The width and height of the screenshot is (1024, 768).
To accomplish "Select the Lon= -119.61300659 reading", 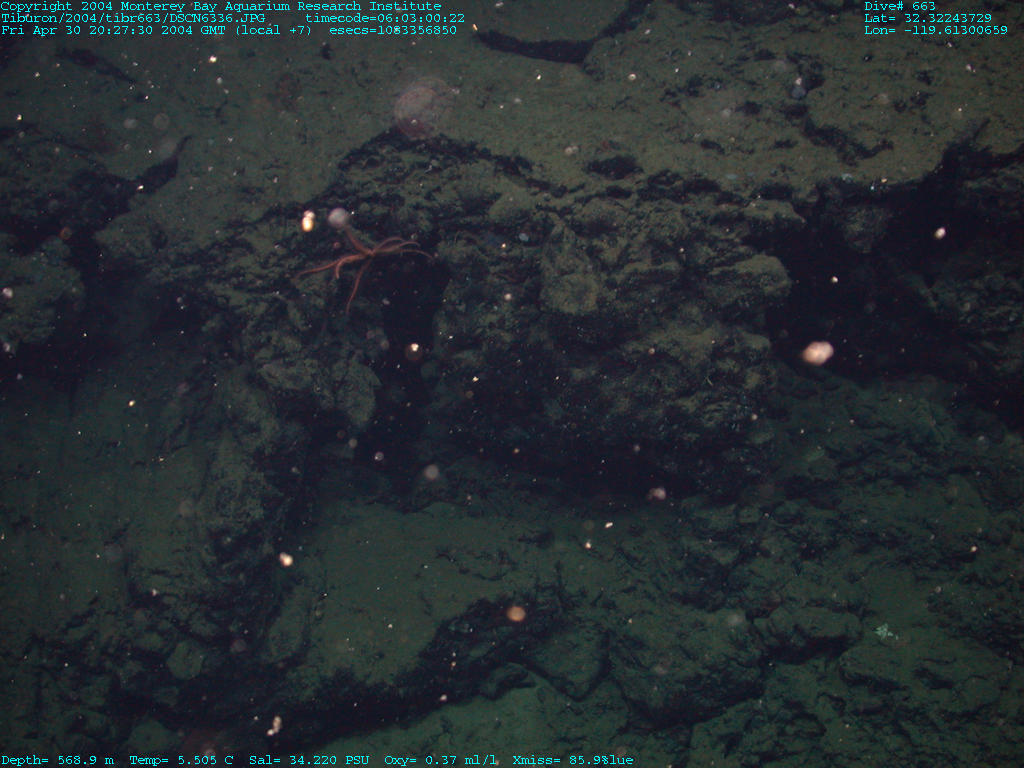I will tap(936, 30).
